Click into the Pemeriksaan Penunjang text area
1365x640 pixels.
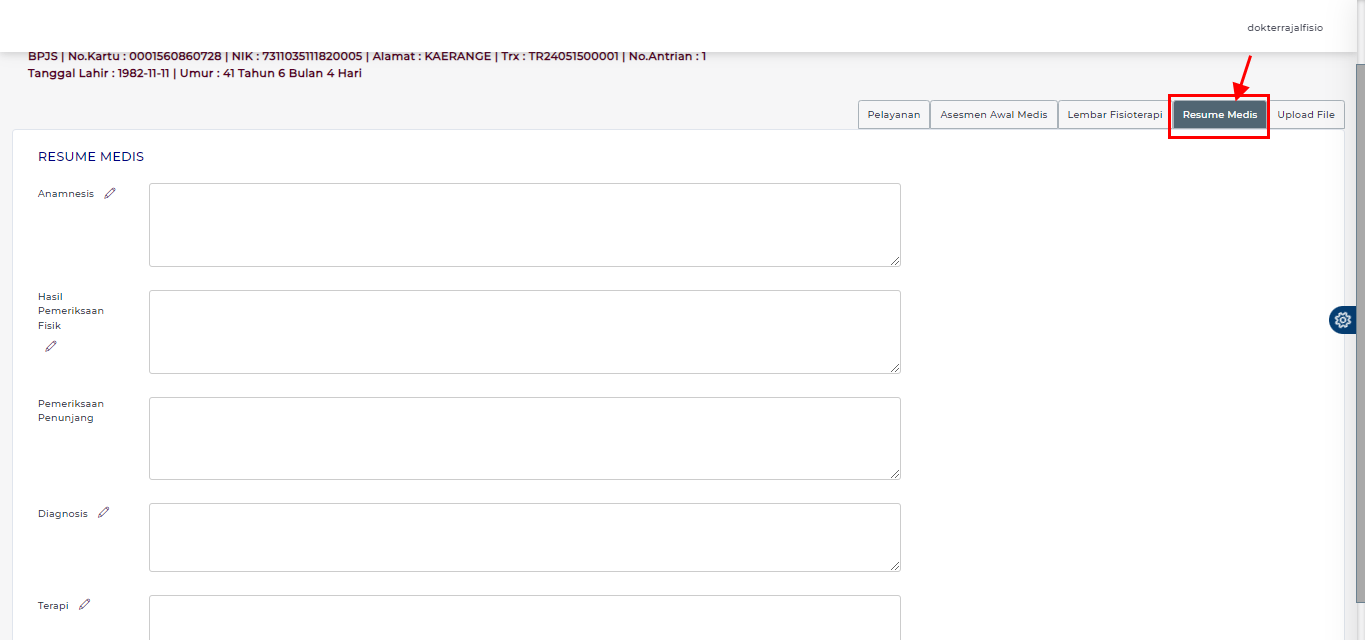pyautogui.click(x=524, y=438)
